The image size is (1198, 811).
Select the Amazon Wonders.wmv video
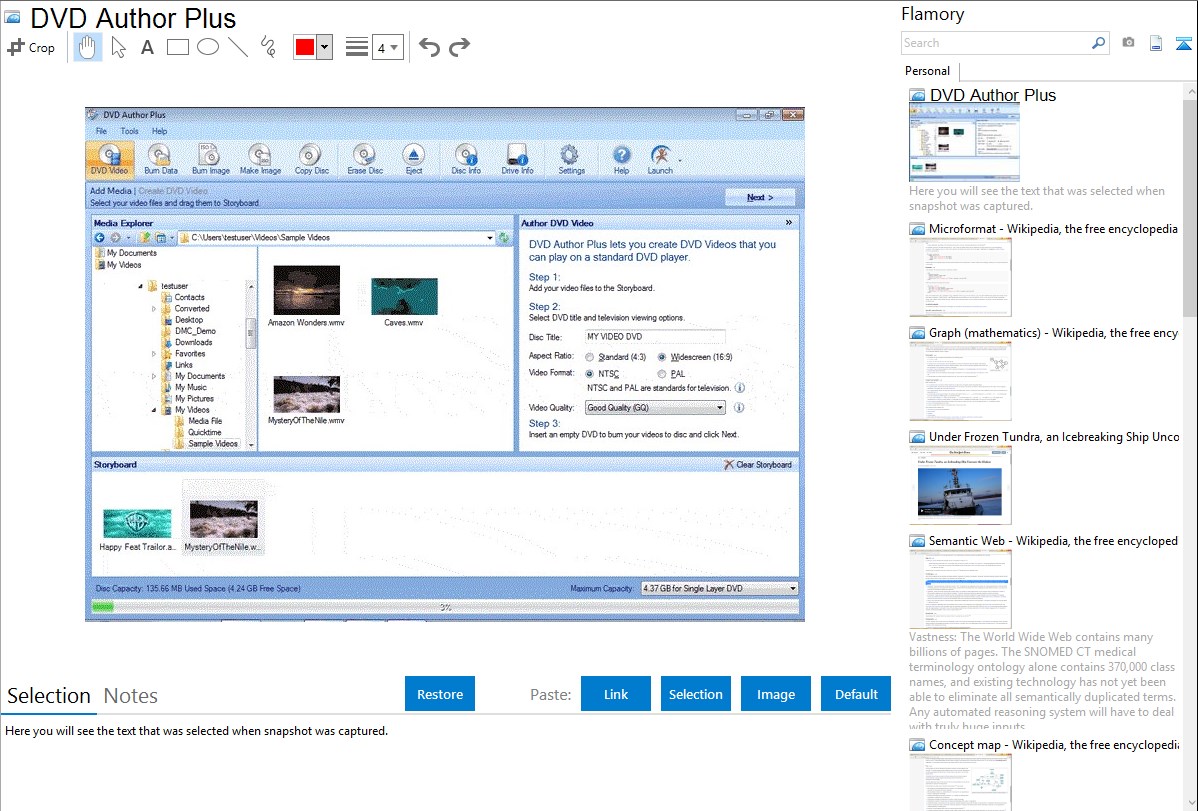tap(306, 296)
